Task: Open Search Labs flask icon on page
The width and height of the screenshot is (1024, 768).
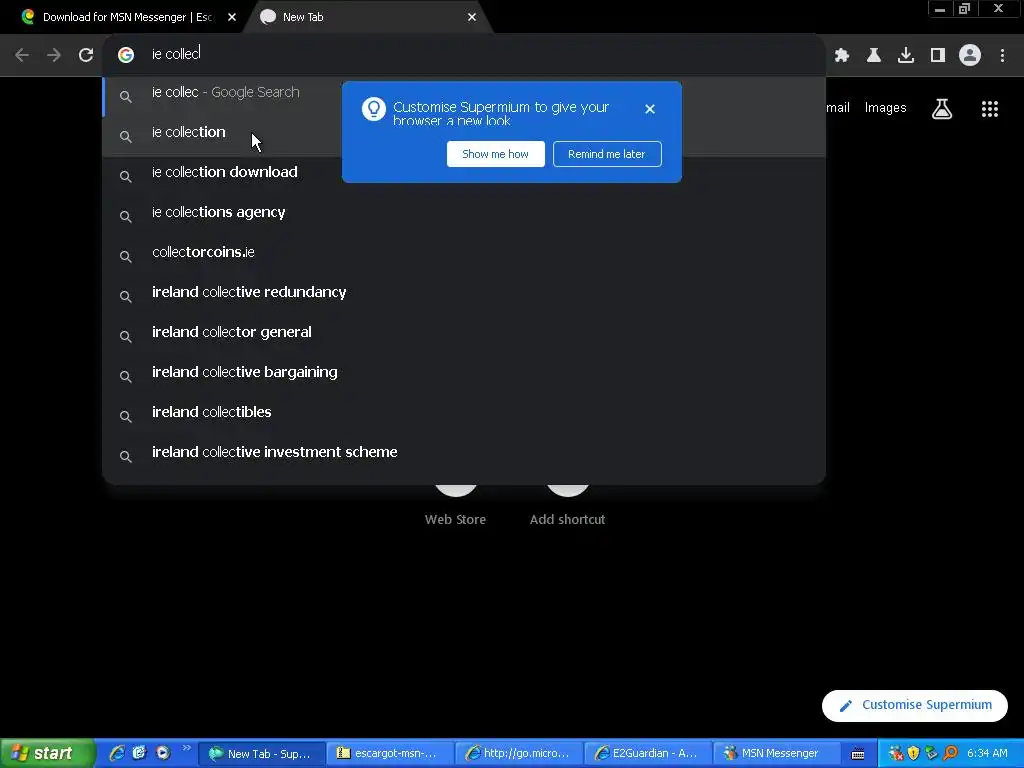Action: (942, 109)
